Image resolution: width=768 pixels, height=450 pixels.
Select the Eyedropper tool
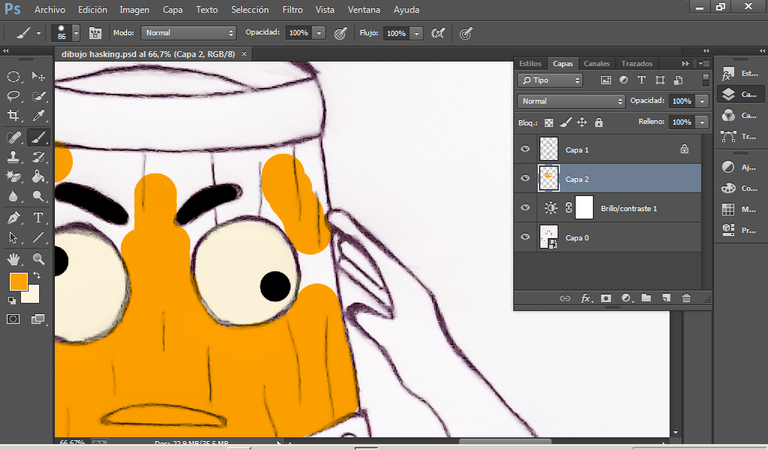coord(38,116)
